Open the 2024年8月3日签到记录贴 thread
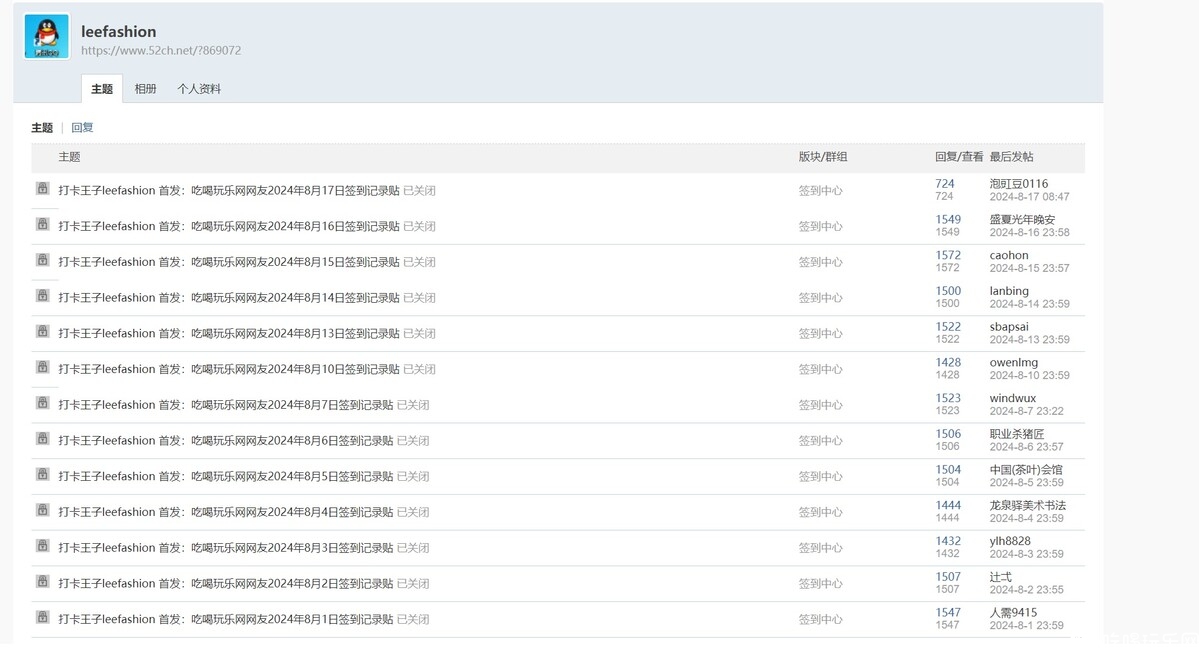Image resolution: width=1199 pixels, height=654 pixels. pyautogui.click(x=226, y=548)
